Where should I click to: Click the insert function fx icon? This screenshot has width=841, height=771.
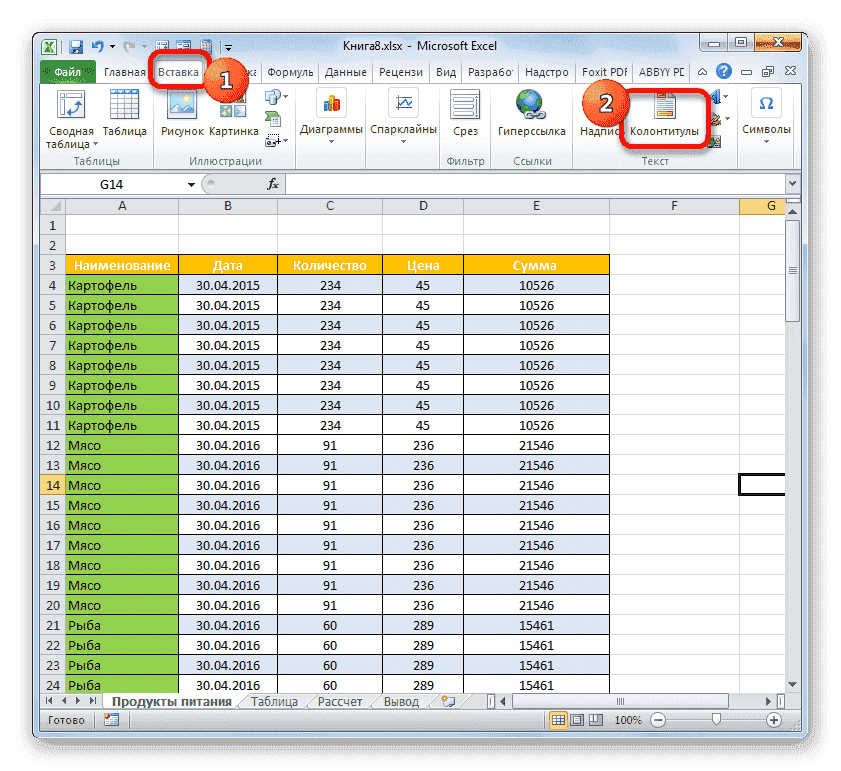coord(273,185)
